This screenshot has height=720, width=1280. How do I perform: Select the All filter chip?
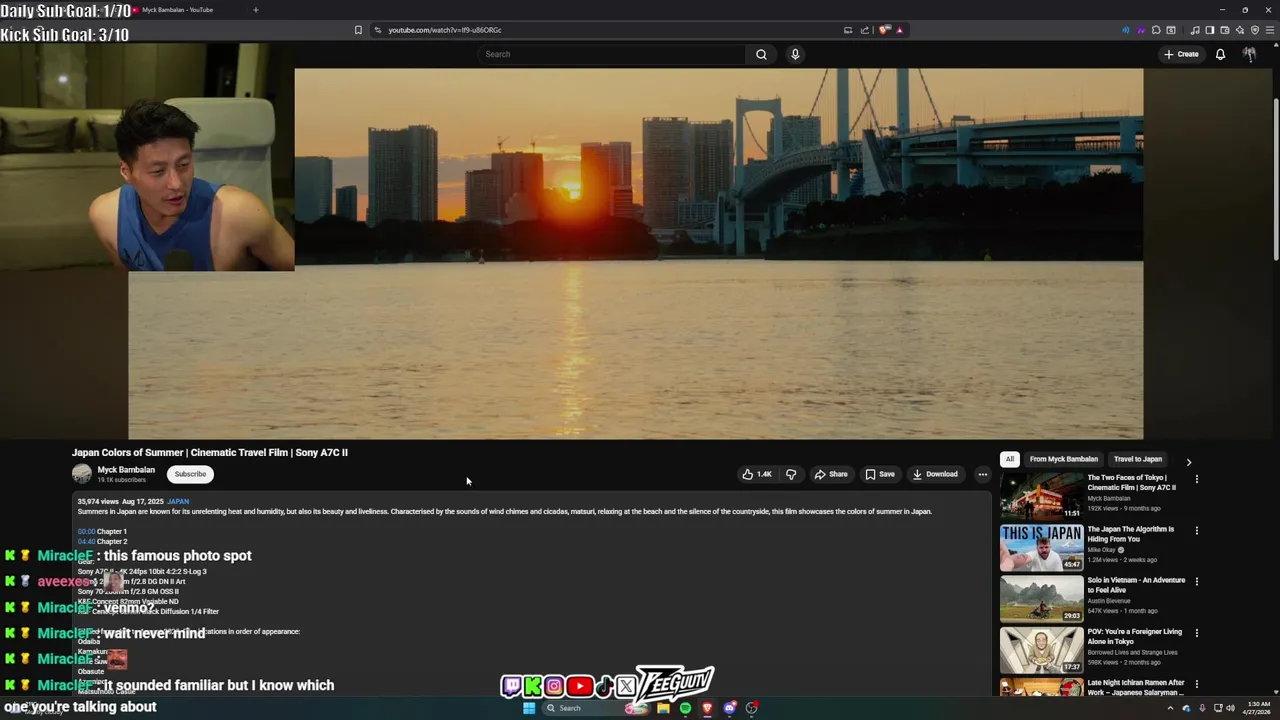pos(1010,459)
